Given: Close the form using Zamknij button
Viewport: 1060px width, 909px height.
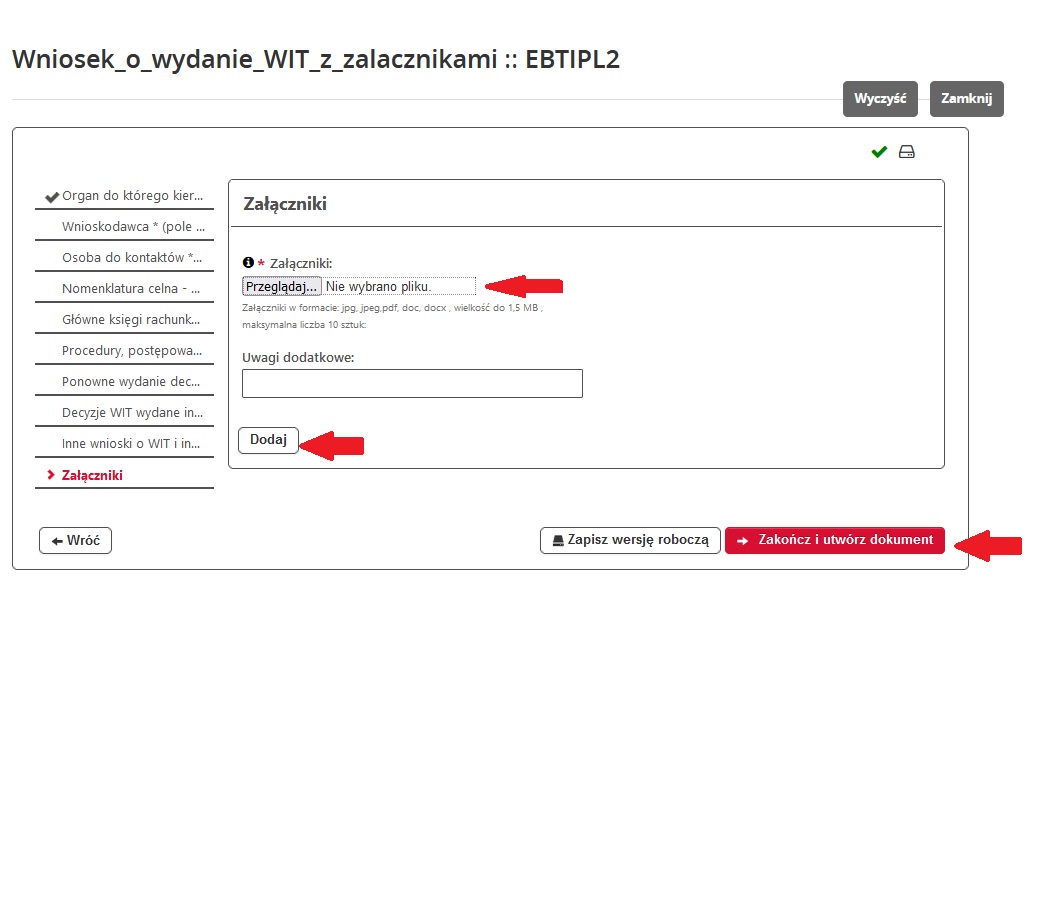Looking at the screenshot, I should pos(966,99).
